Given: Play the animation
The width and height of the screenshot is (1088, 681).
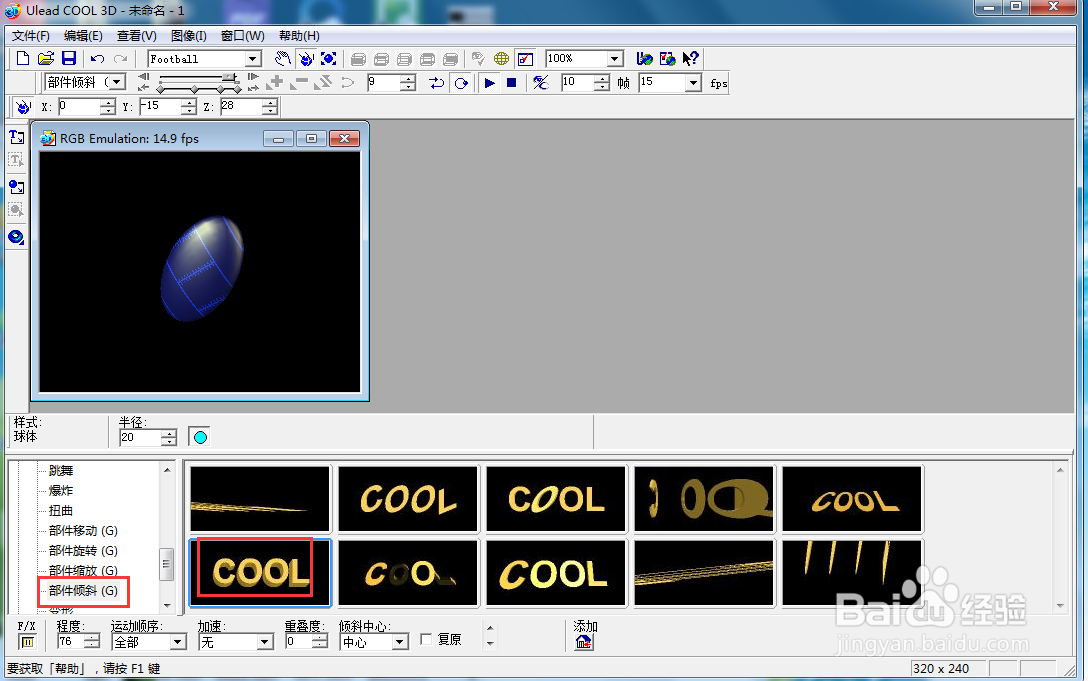Looking at the screenshot, I should [x=489, y=83].
